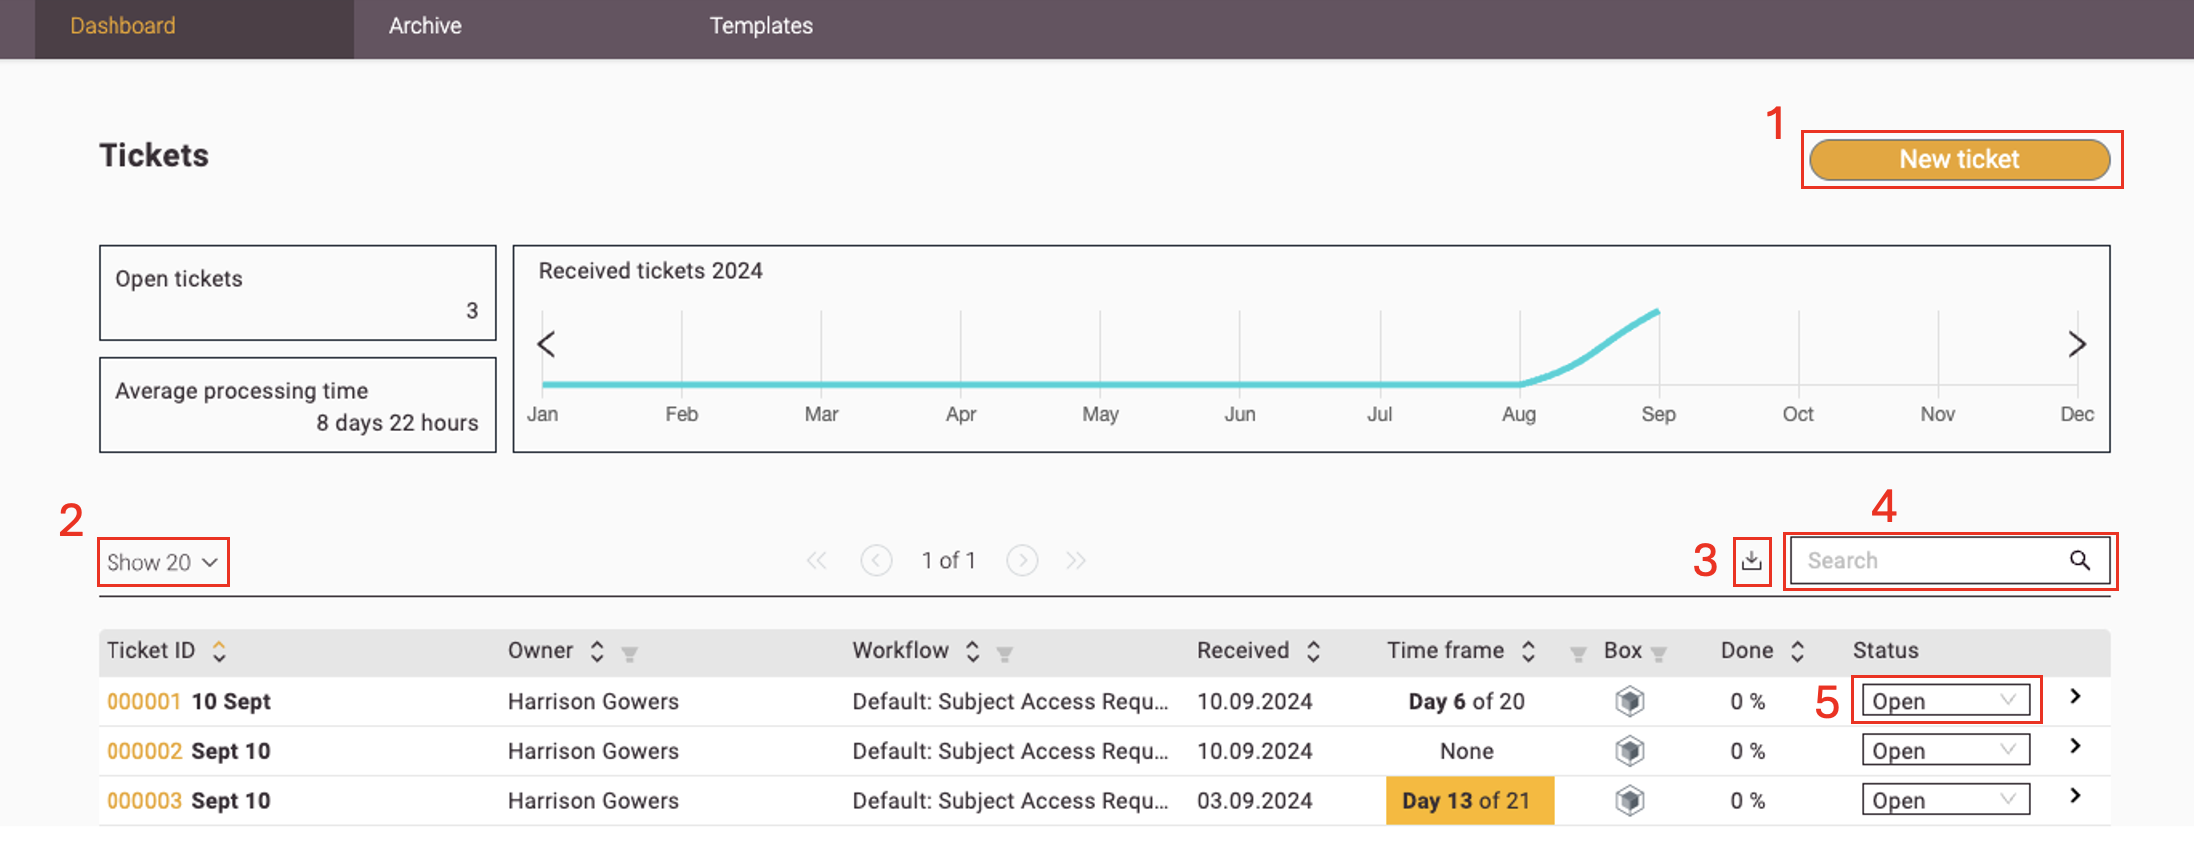The width and height of the screenshot is (2194, 860).
Task: Sort table by Ticket ID
Action: (219, 651)
